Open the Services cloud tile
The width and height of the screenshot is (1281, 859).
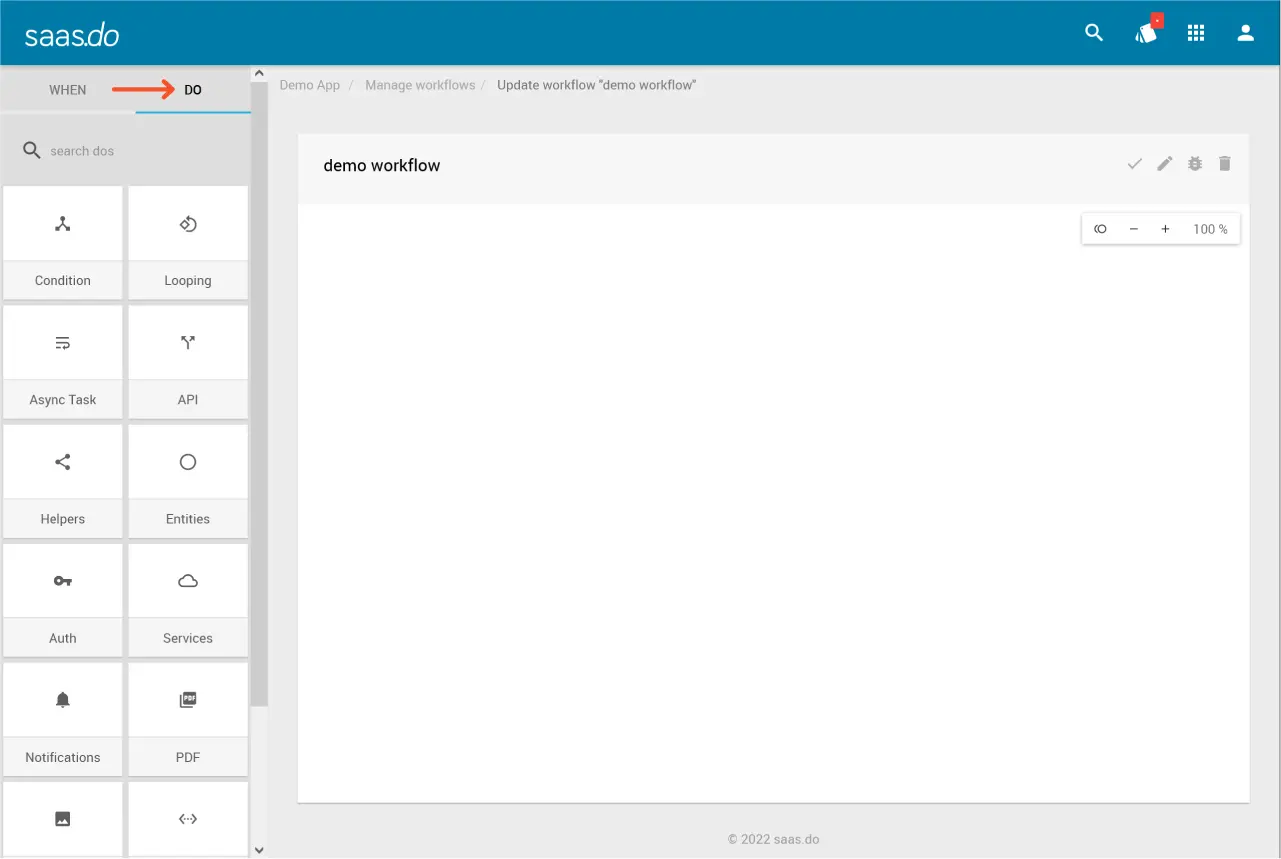(x=188, y=599)
